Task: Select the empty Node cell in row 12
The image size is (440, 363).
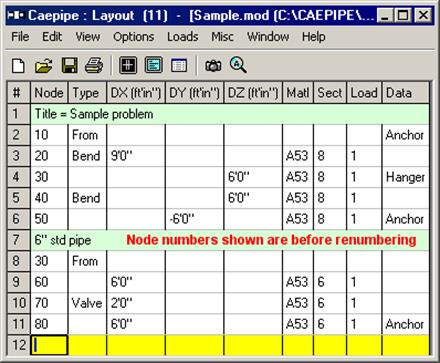Action: point(49,345)
